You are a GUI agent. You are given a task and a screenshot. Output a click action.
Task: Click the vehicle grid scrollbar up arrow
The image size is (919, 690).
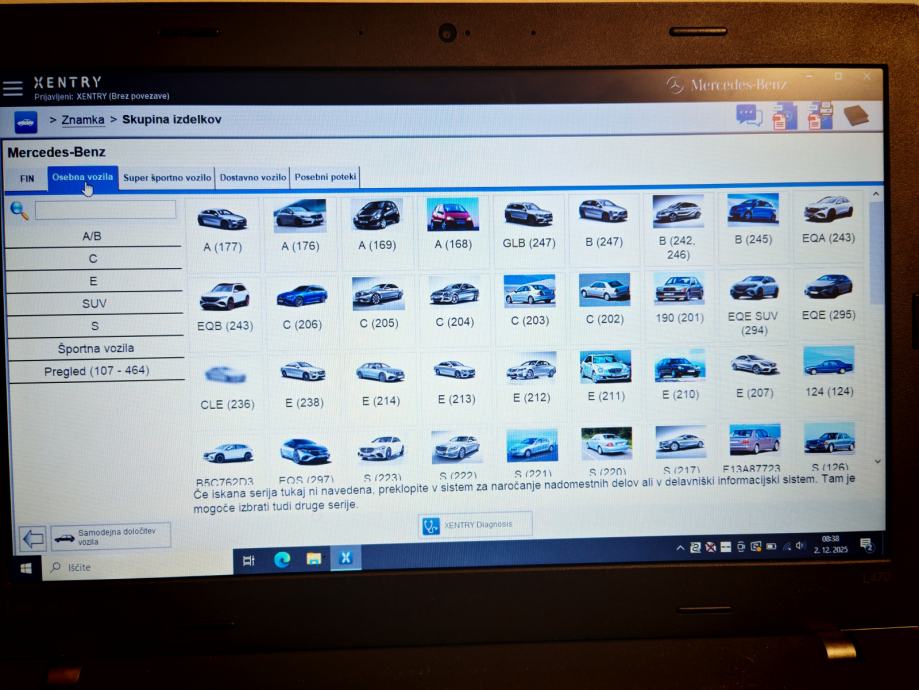[876, 195]
